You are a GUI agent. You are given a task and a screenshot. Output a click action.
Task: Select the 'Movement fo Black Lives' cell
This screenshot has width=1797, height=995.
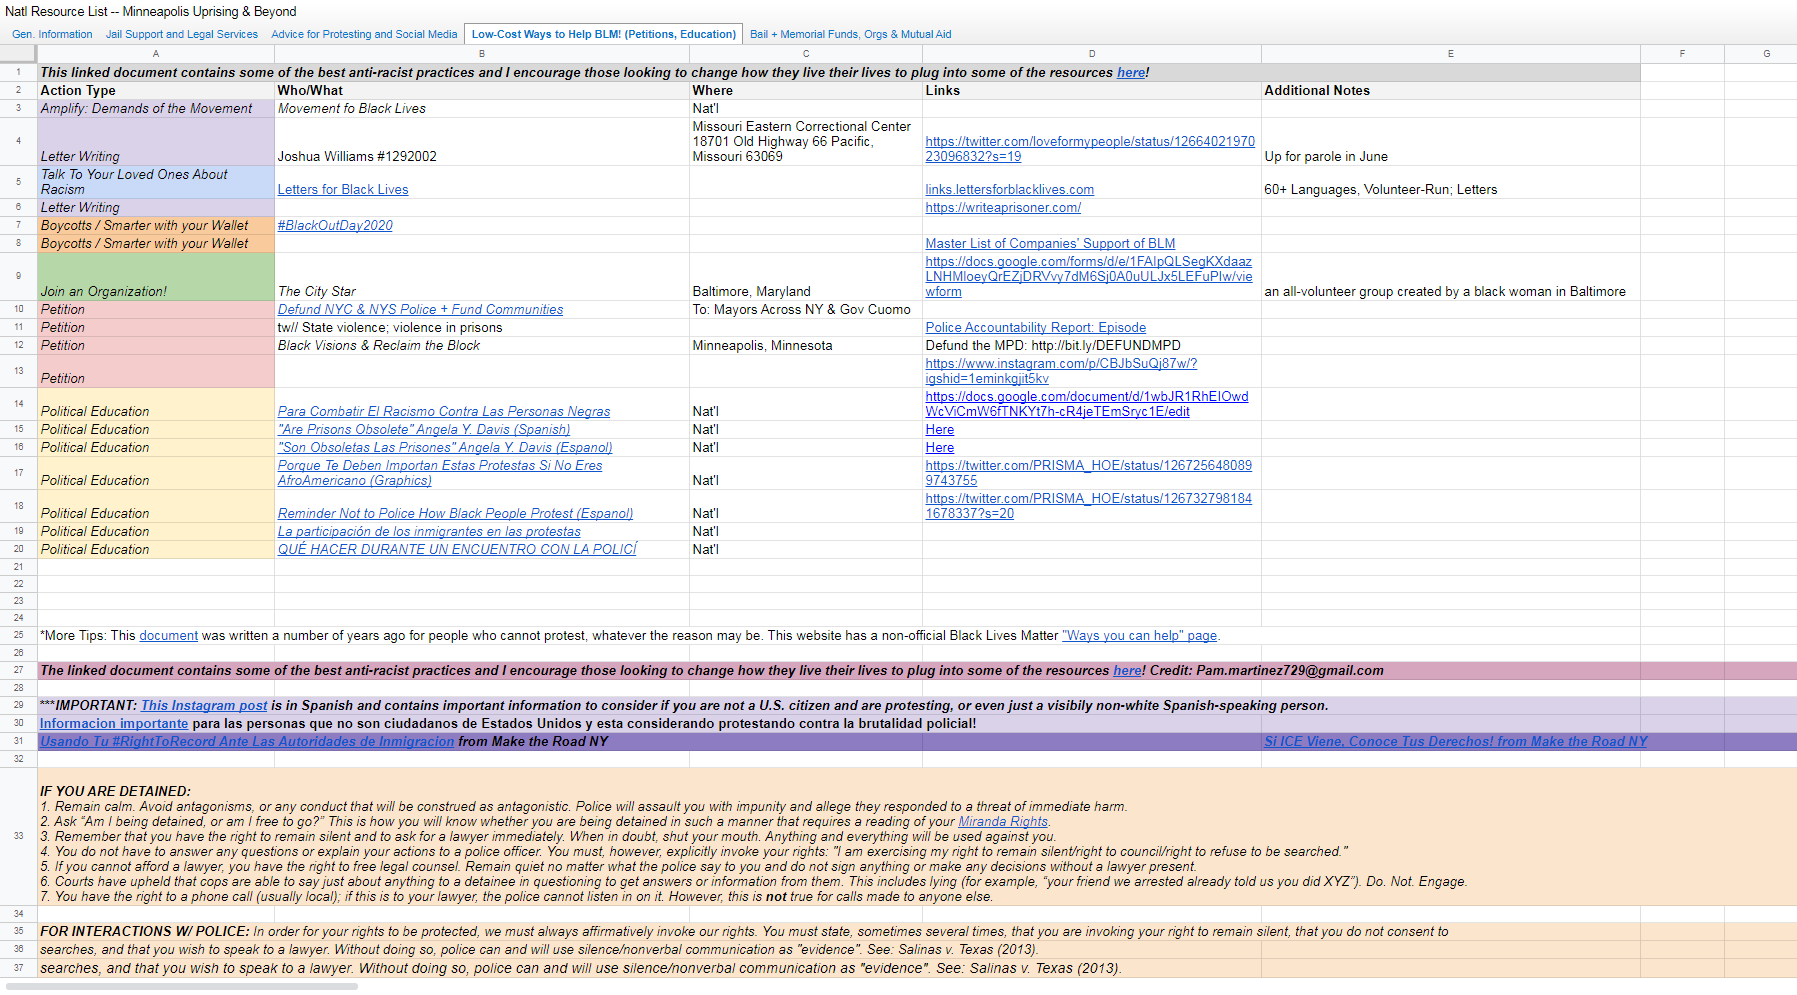(482, 109)
